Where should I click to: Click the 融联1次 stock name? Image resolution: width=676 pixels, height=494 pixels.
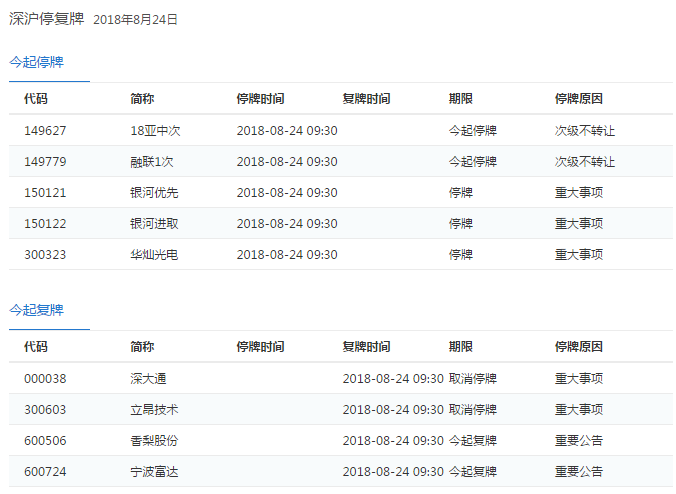[x=152, y=162]
